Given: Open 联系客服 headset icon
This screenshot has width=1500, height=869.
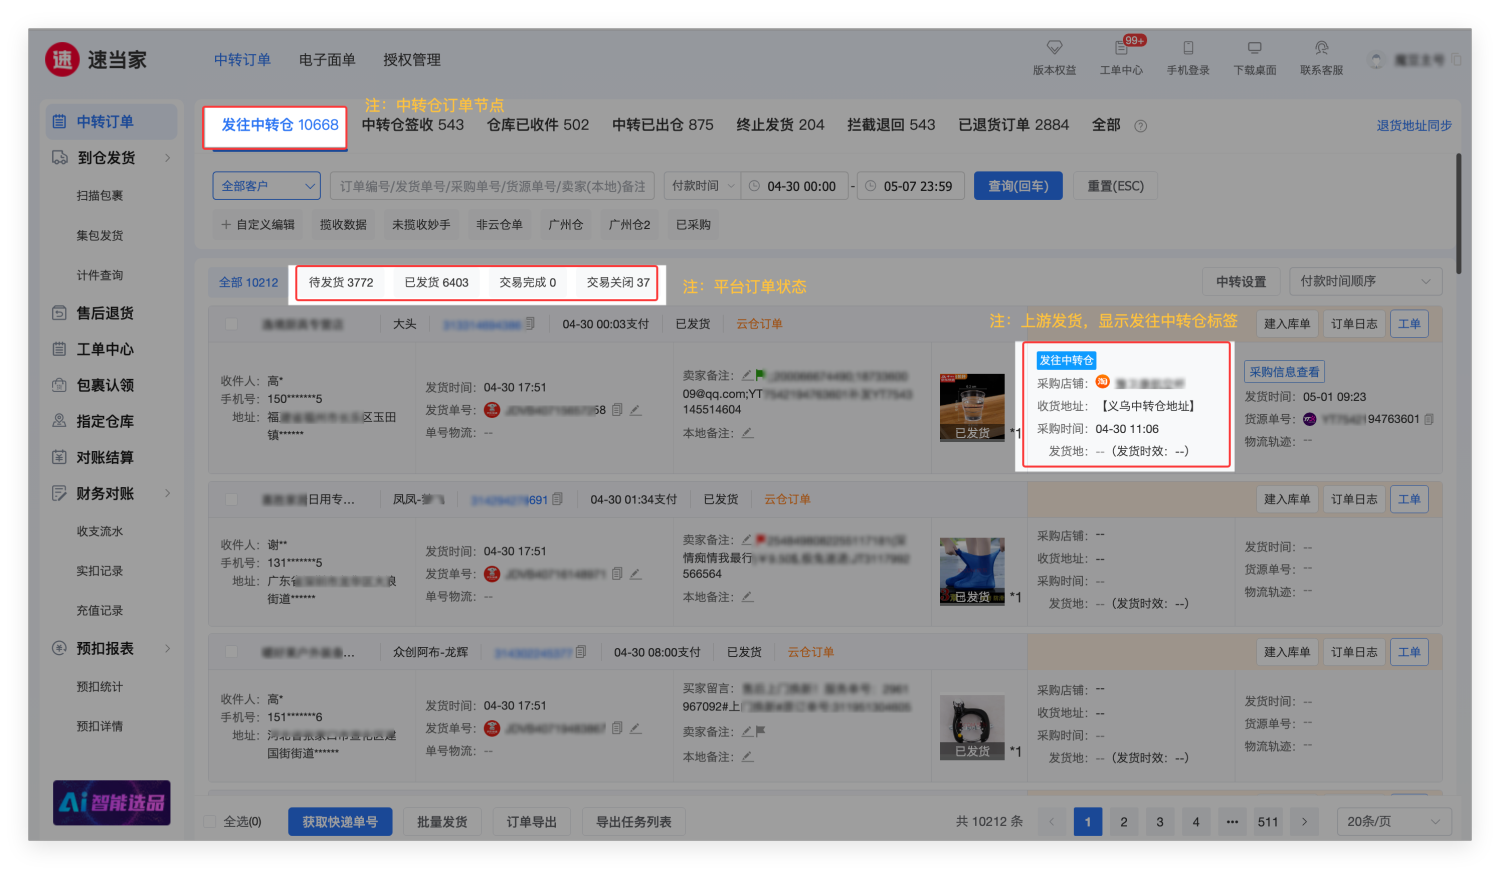Looking at the screenshot, I should 1321,48.
